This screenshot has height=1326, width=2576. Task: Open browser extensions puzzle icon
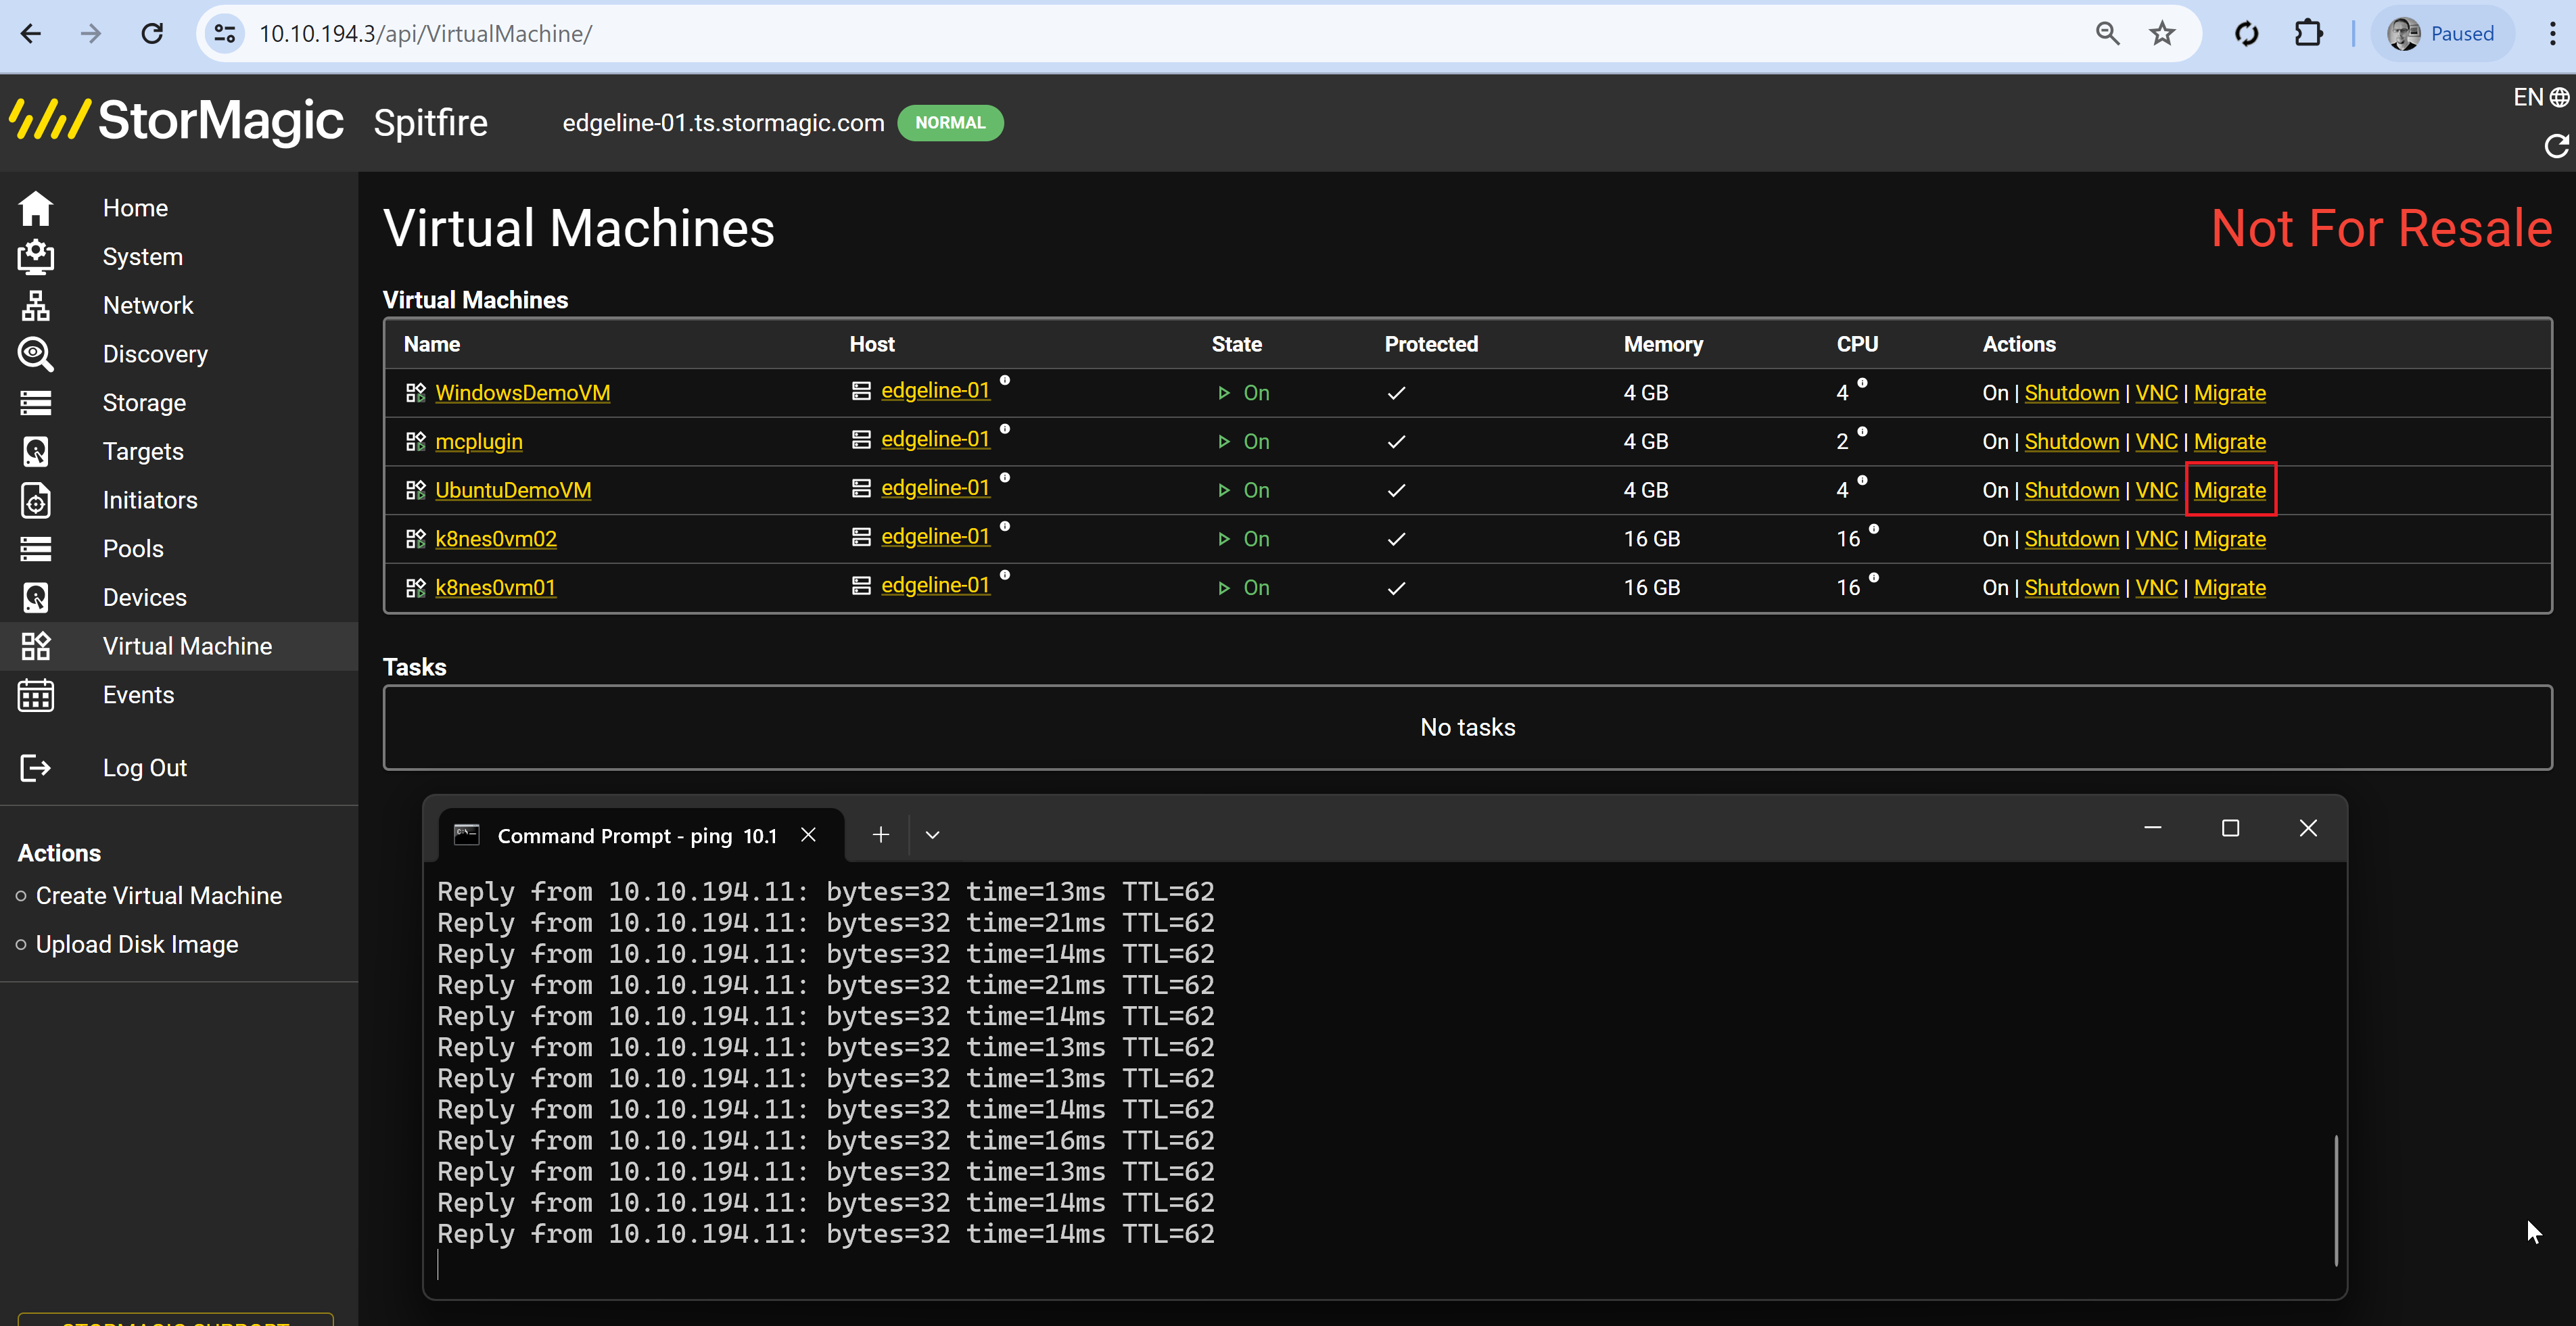click(x=2308, y=34)
